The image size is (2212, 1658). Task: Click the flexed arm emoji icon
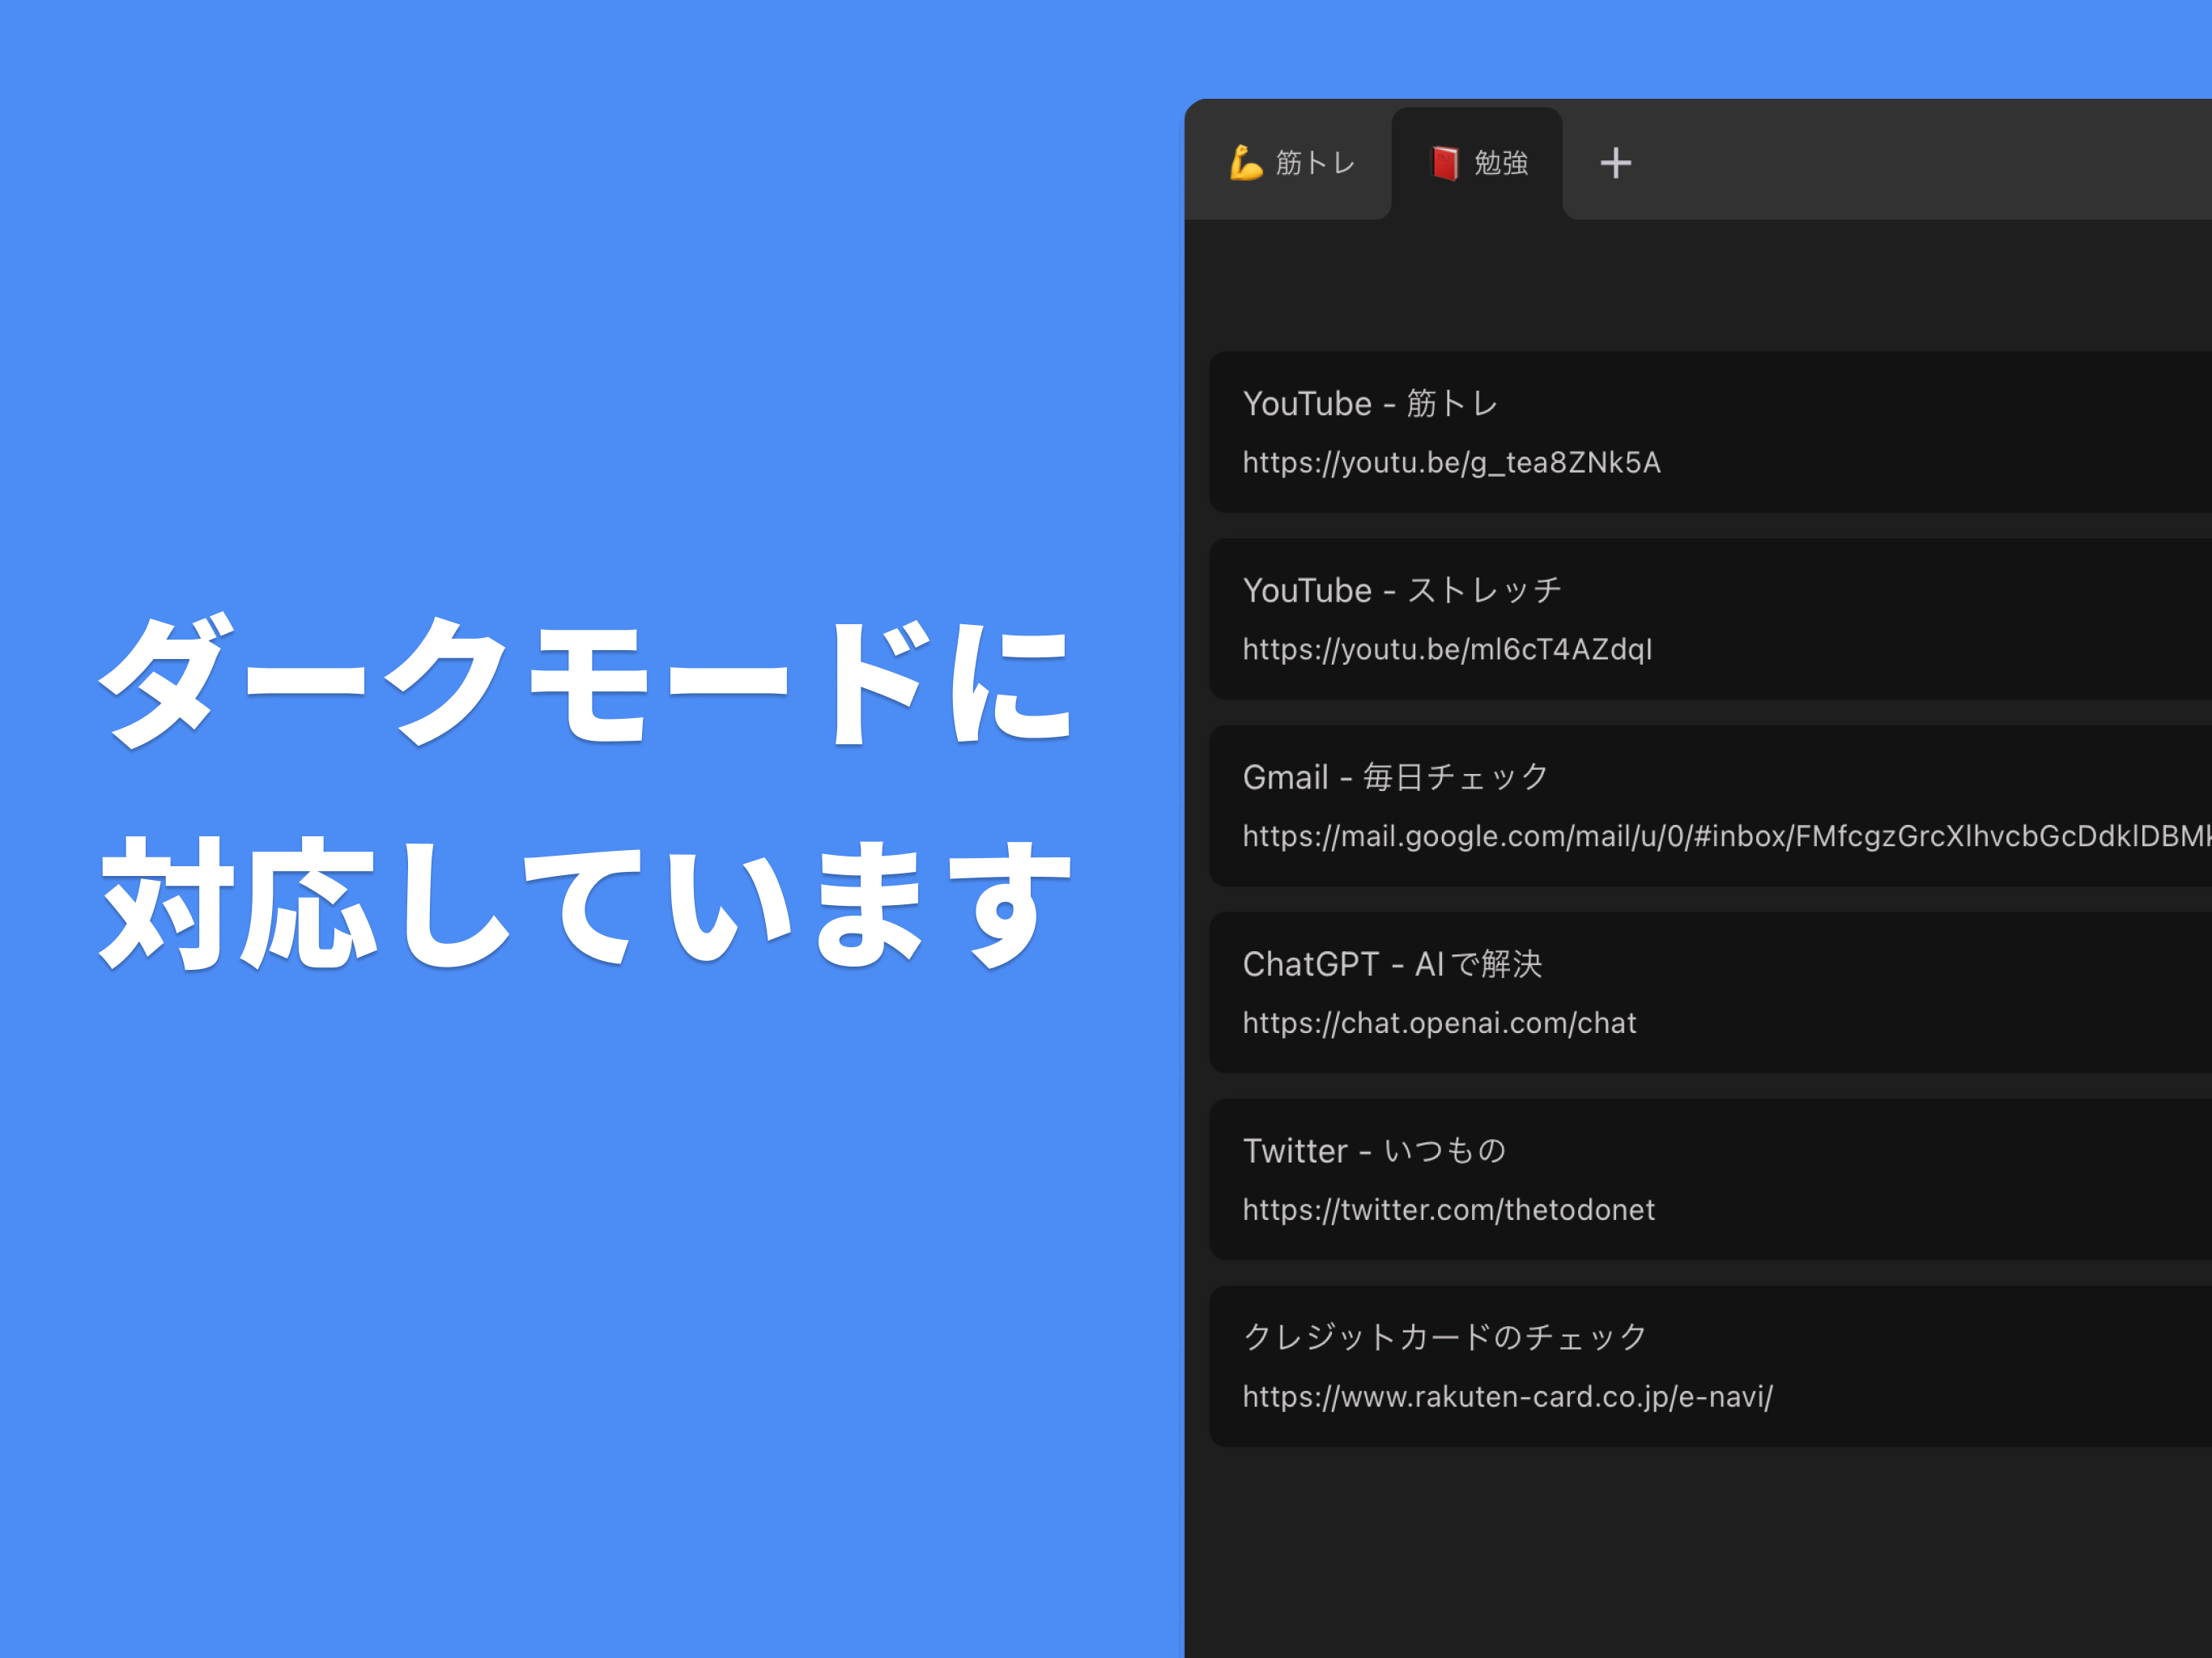pyautogui.click(x=1246, y=162)
